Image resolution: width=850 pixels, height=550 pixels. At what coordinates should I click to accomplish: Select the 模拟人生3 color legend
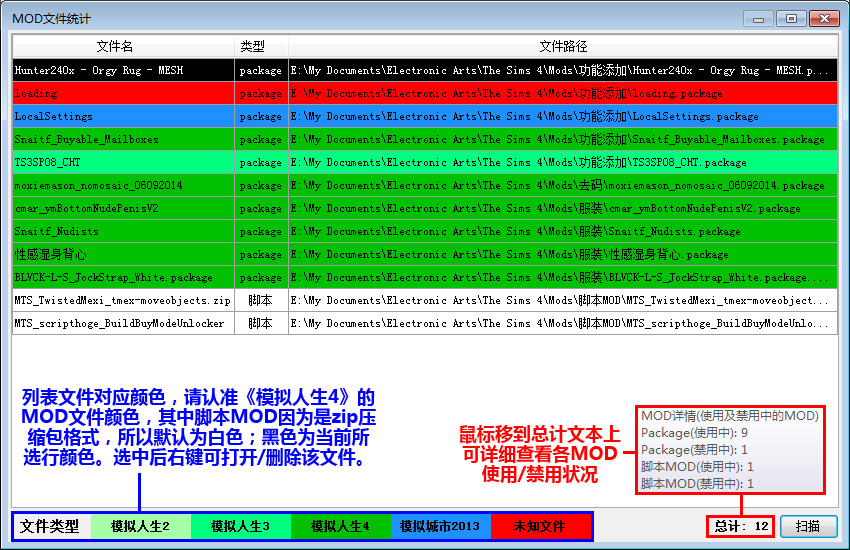coord(240,526)
